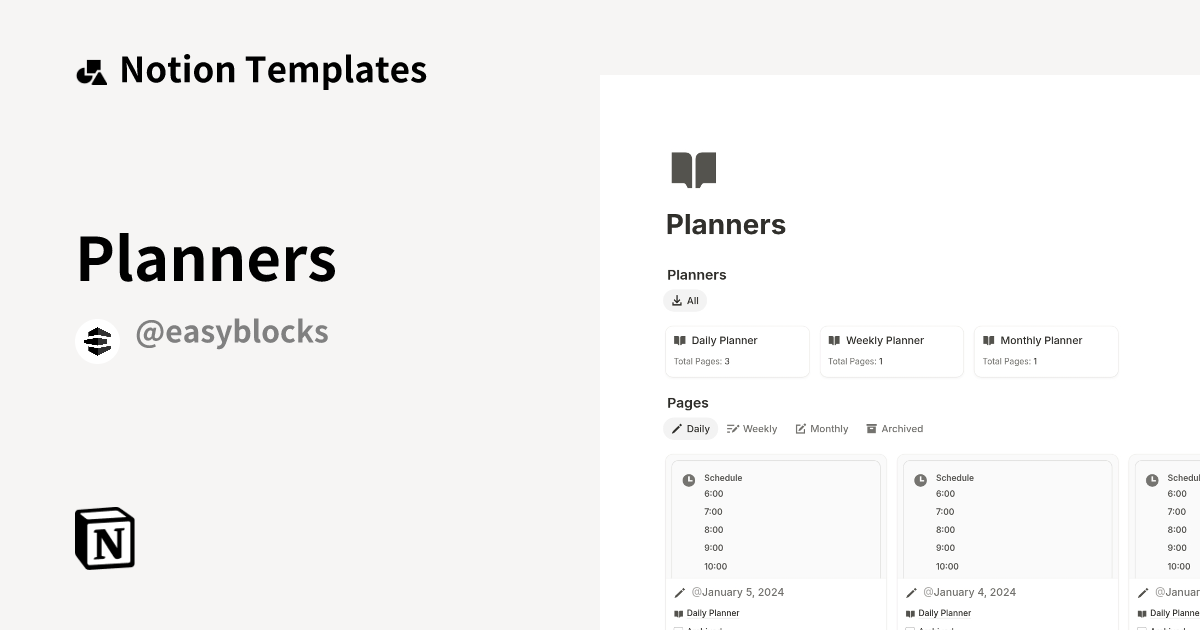Click the Notion Templates logo icon
The width and height of the screenshot is (1200, 630).
92,69
